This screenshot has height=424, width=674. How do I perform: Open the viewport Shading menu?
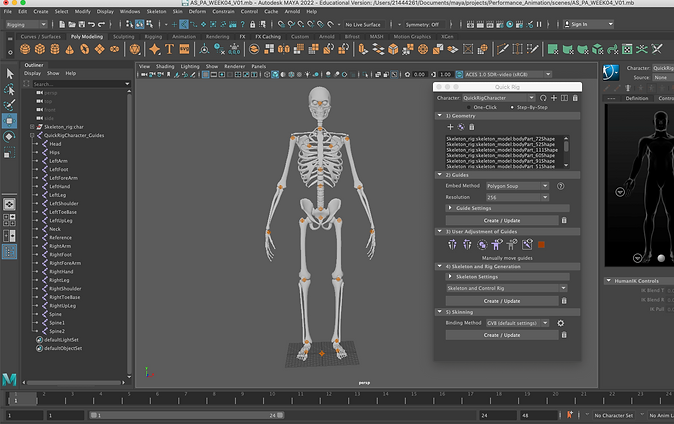(x=165, y=67)
